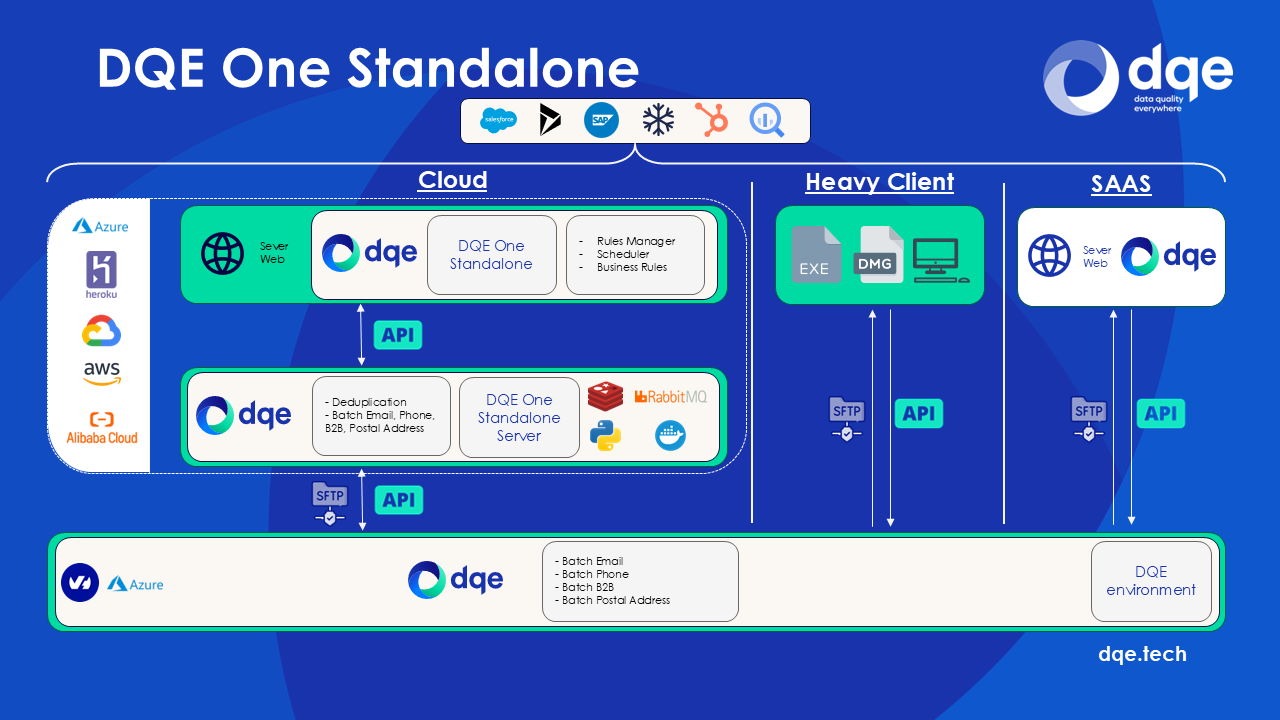Click the SFTP icon under Heavy Client
The height and width of the screenshot is (720, 1280).
846,420
